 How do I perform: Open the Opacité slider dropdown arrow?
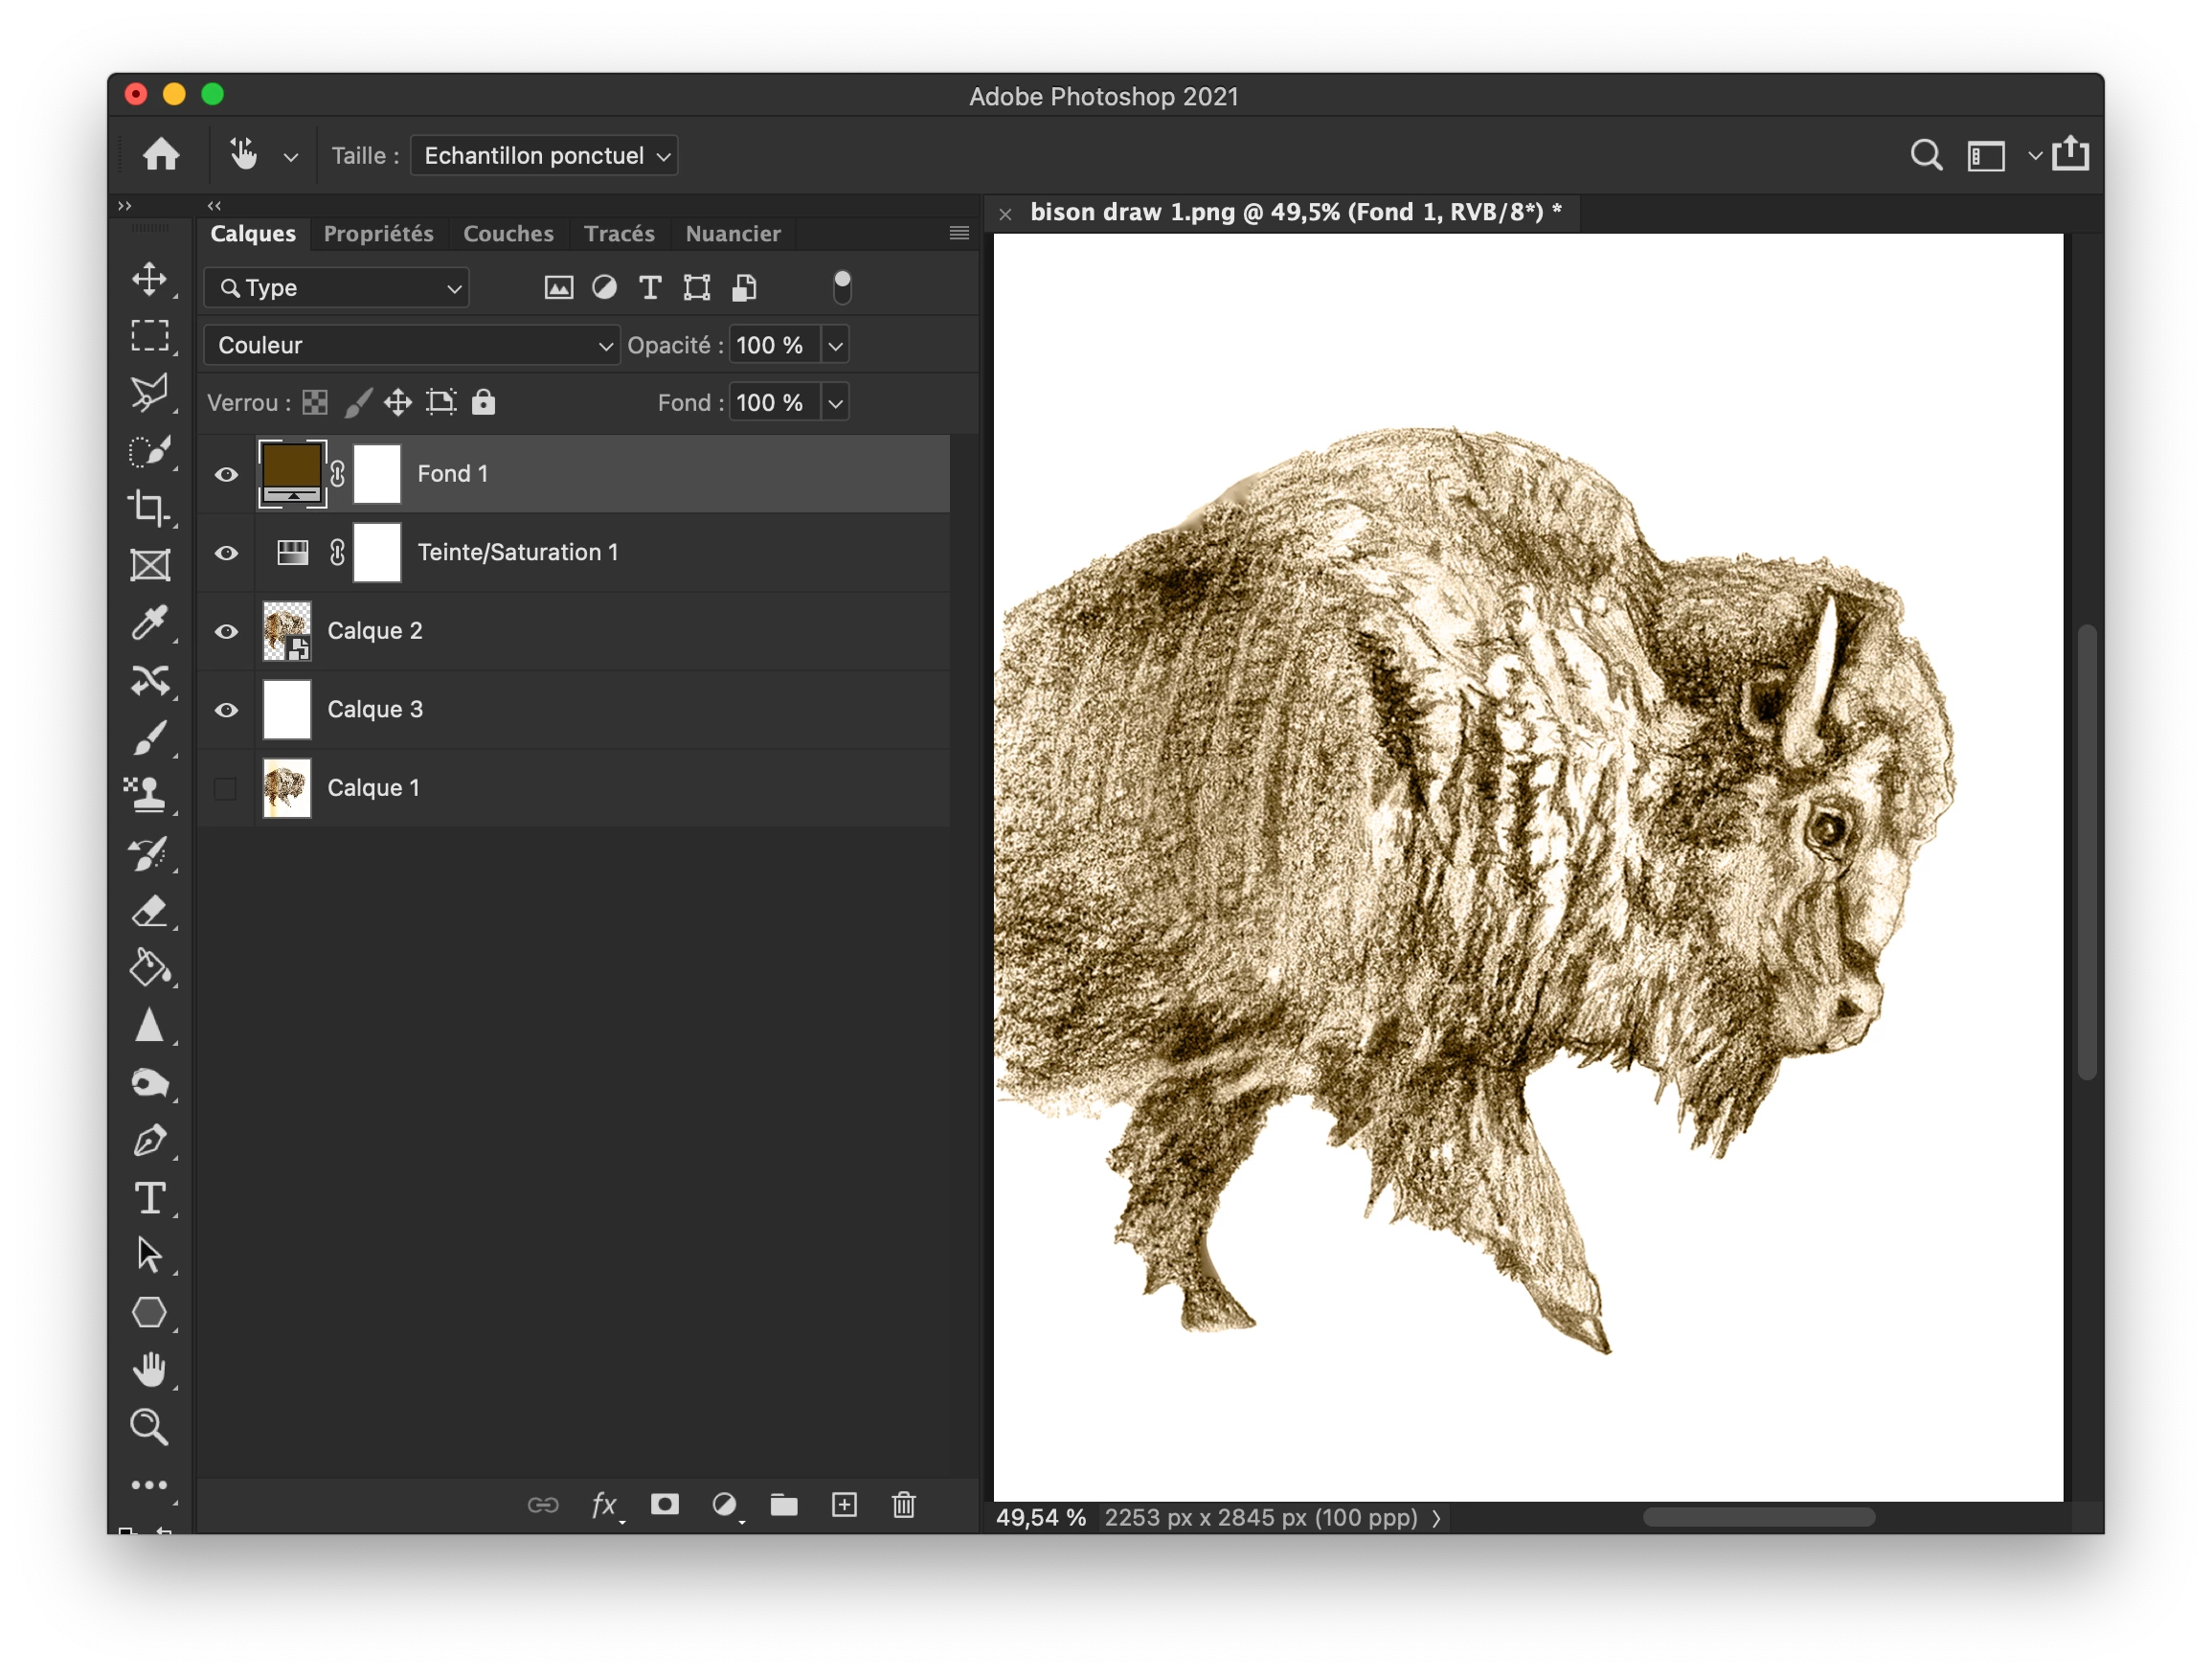click(836, 346)
